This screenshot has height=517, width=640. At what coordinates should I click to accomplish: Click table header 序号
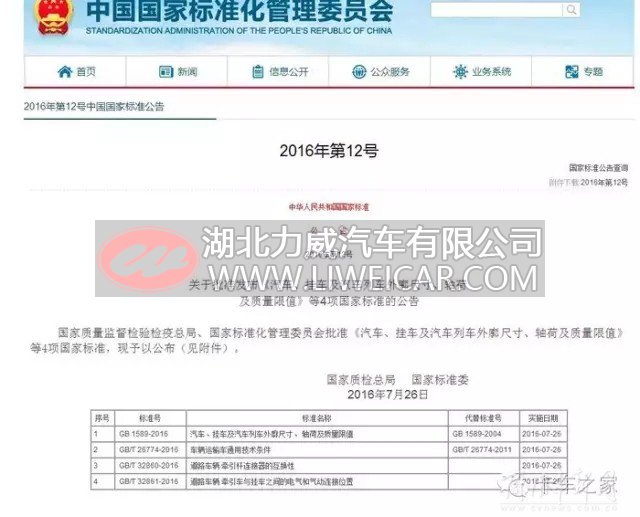coord(102,418)
